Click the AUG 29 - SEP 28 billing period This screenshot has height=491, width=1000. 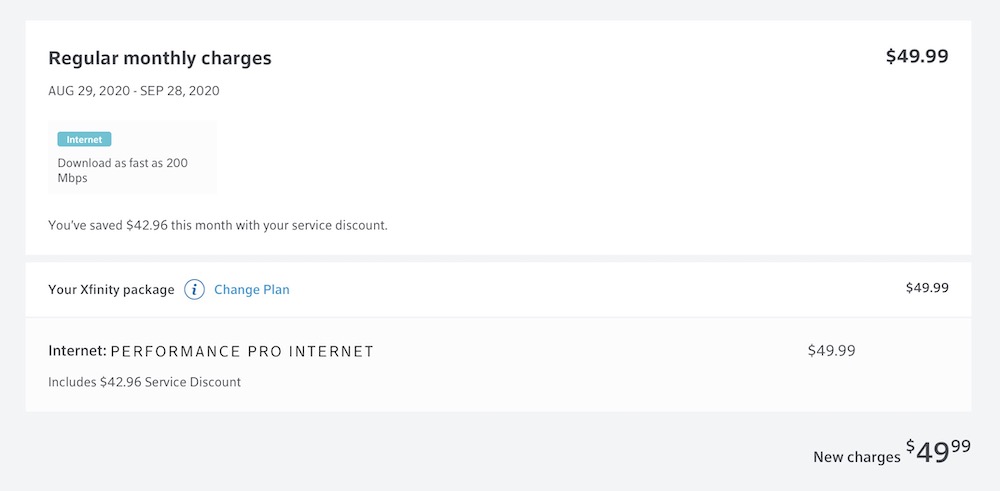[x=134, y=91]
